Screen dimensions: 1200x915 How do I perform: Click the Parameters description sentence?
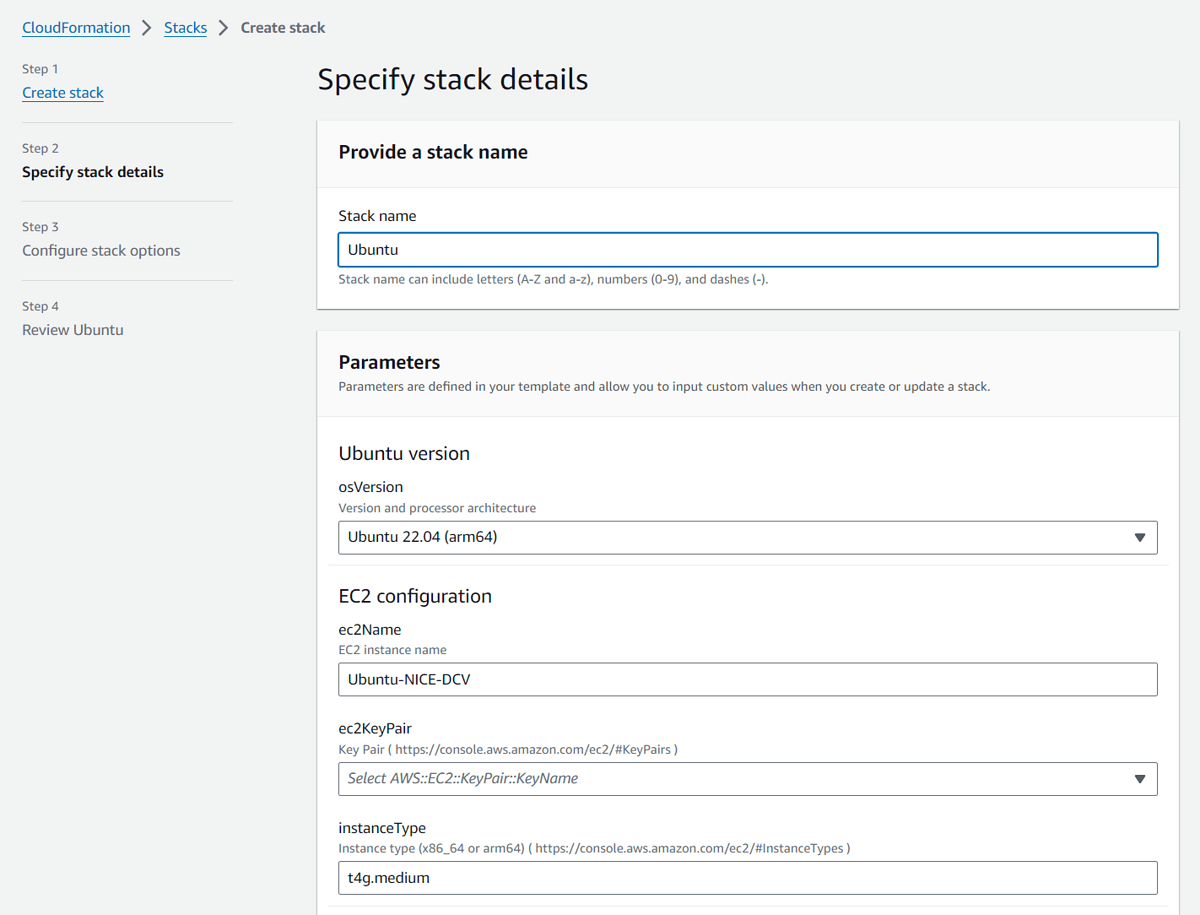pyautogui.click(x=664, y=386)
